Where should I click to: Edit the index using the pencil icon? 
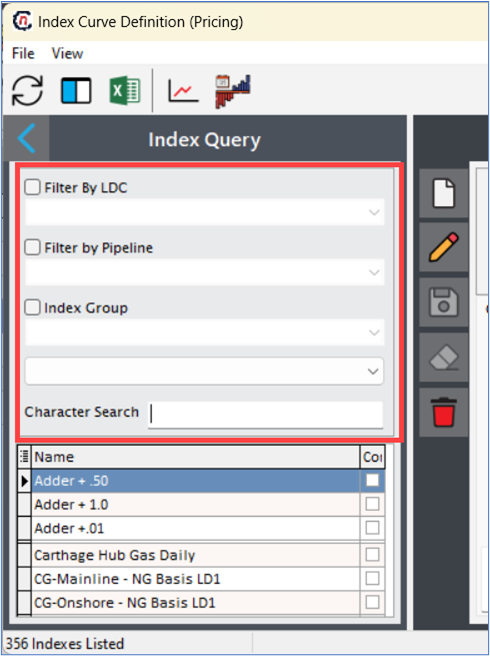(x=444, y=248)
